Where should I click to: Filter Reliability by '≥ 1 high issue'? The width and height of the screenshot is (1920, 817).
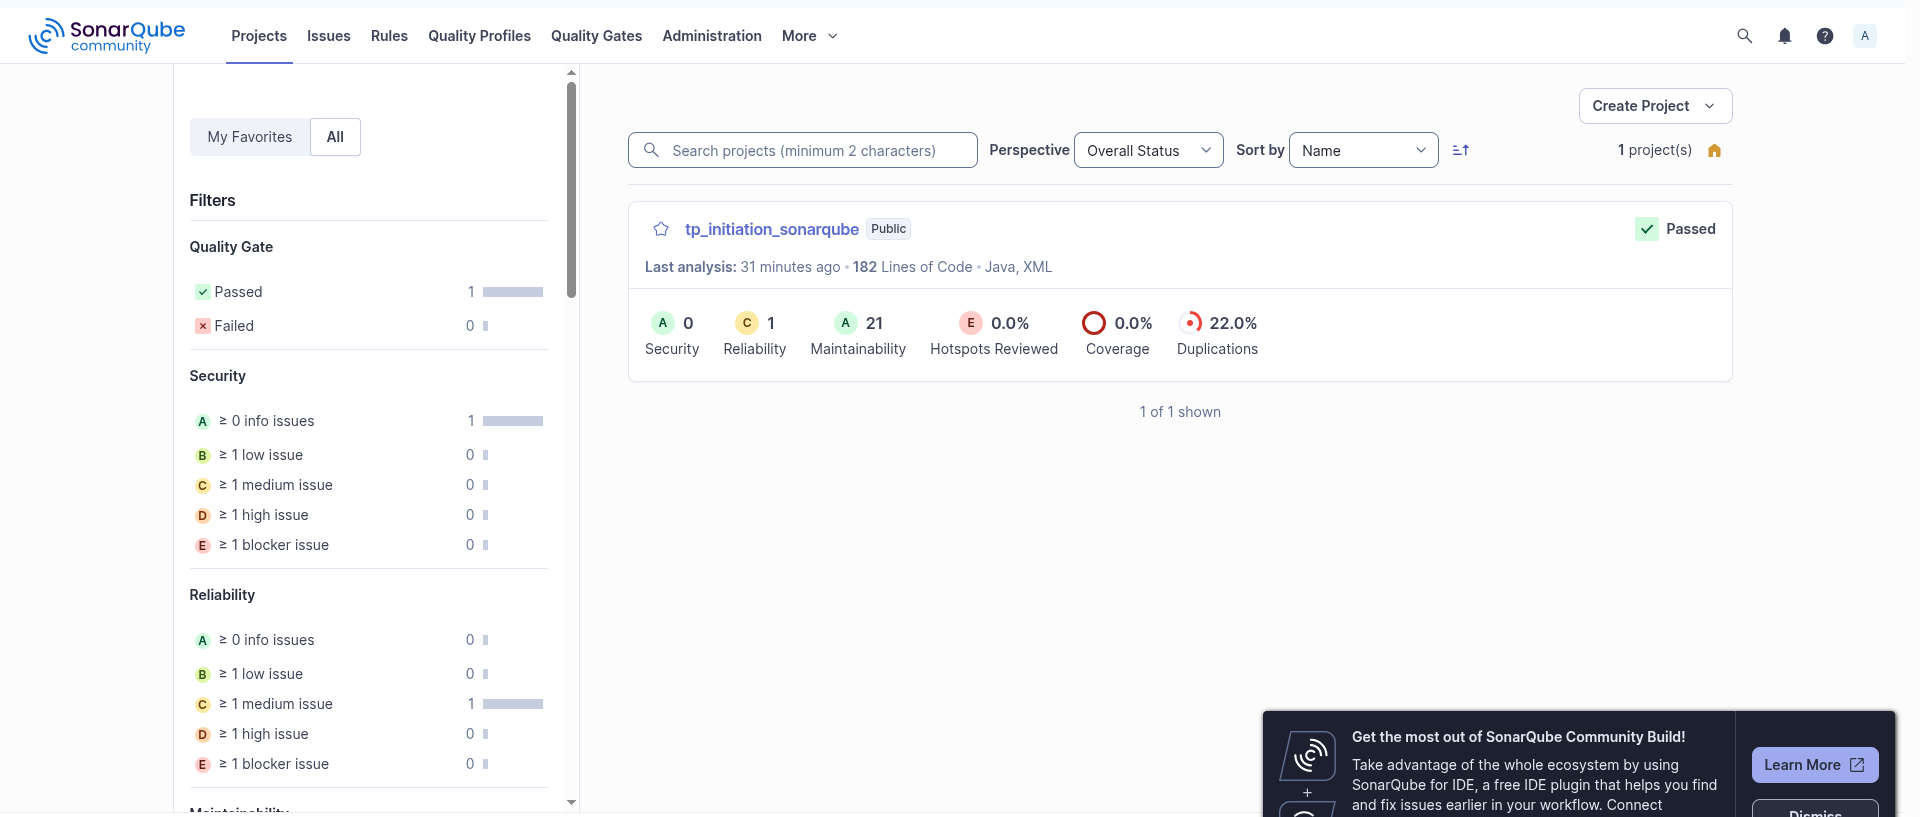[368, 734]
